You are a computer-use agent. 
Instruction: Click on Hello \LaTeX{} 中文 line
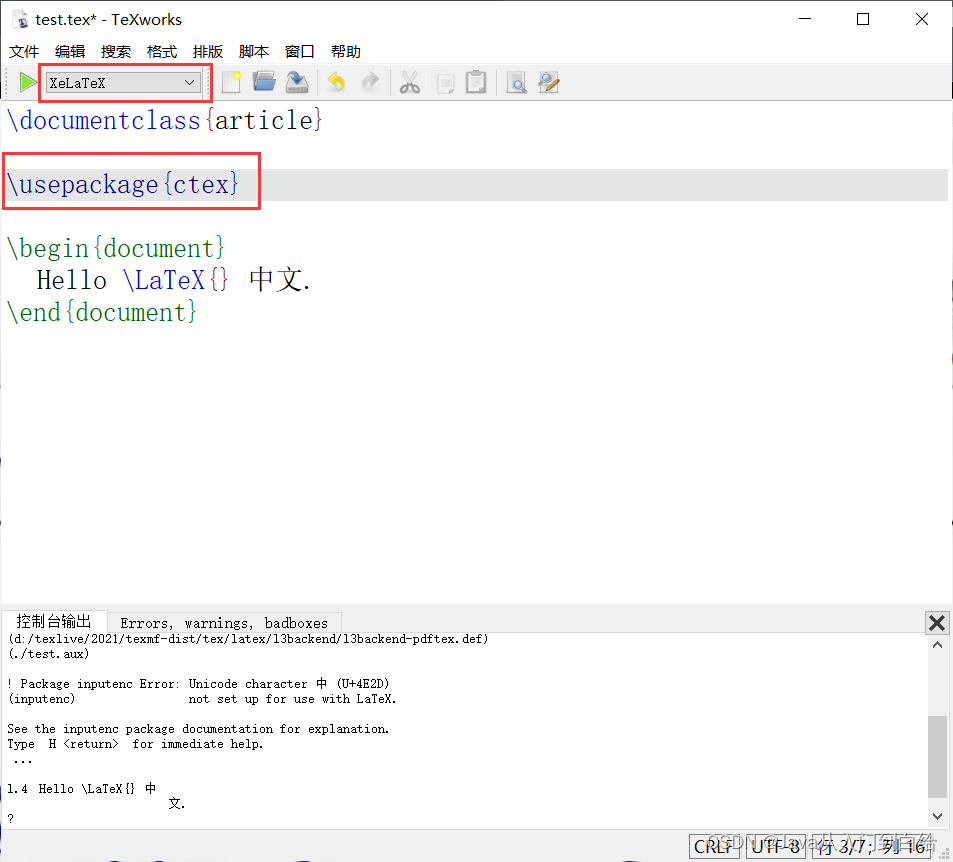pos(173,280)
